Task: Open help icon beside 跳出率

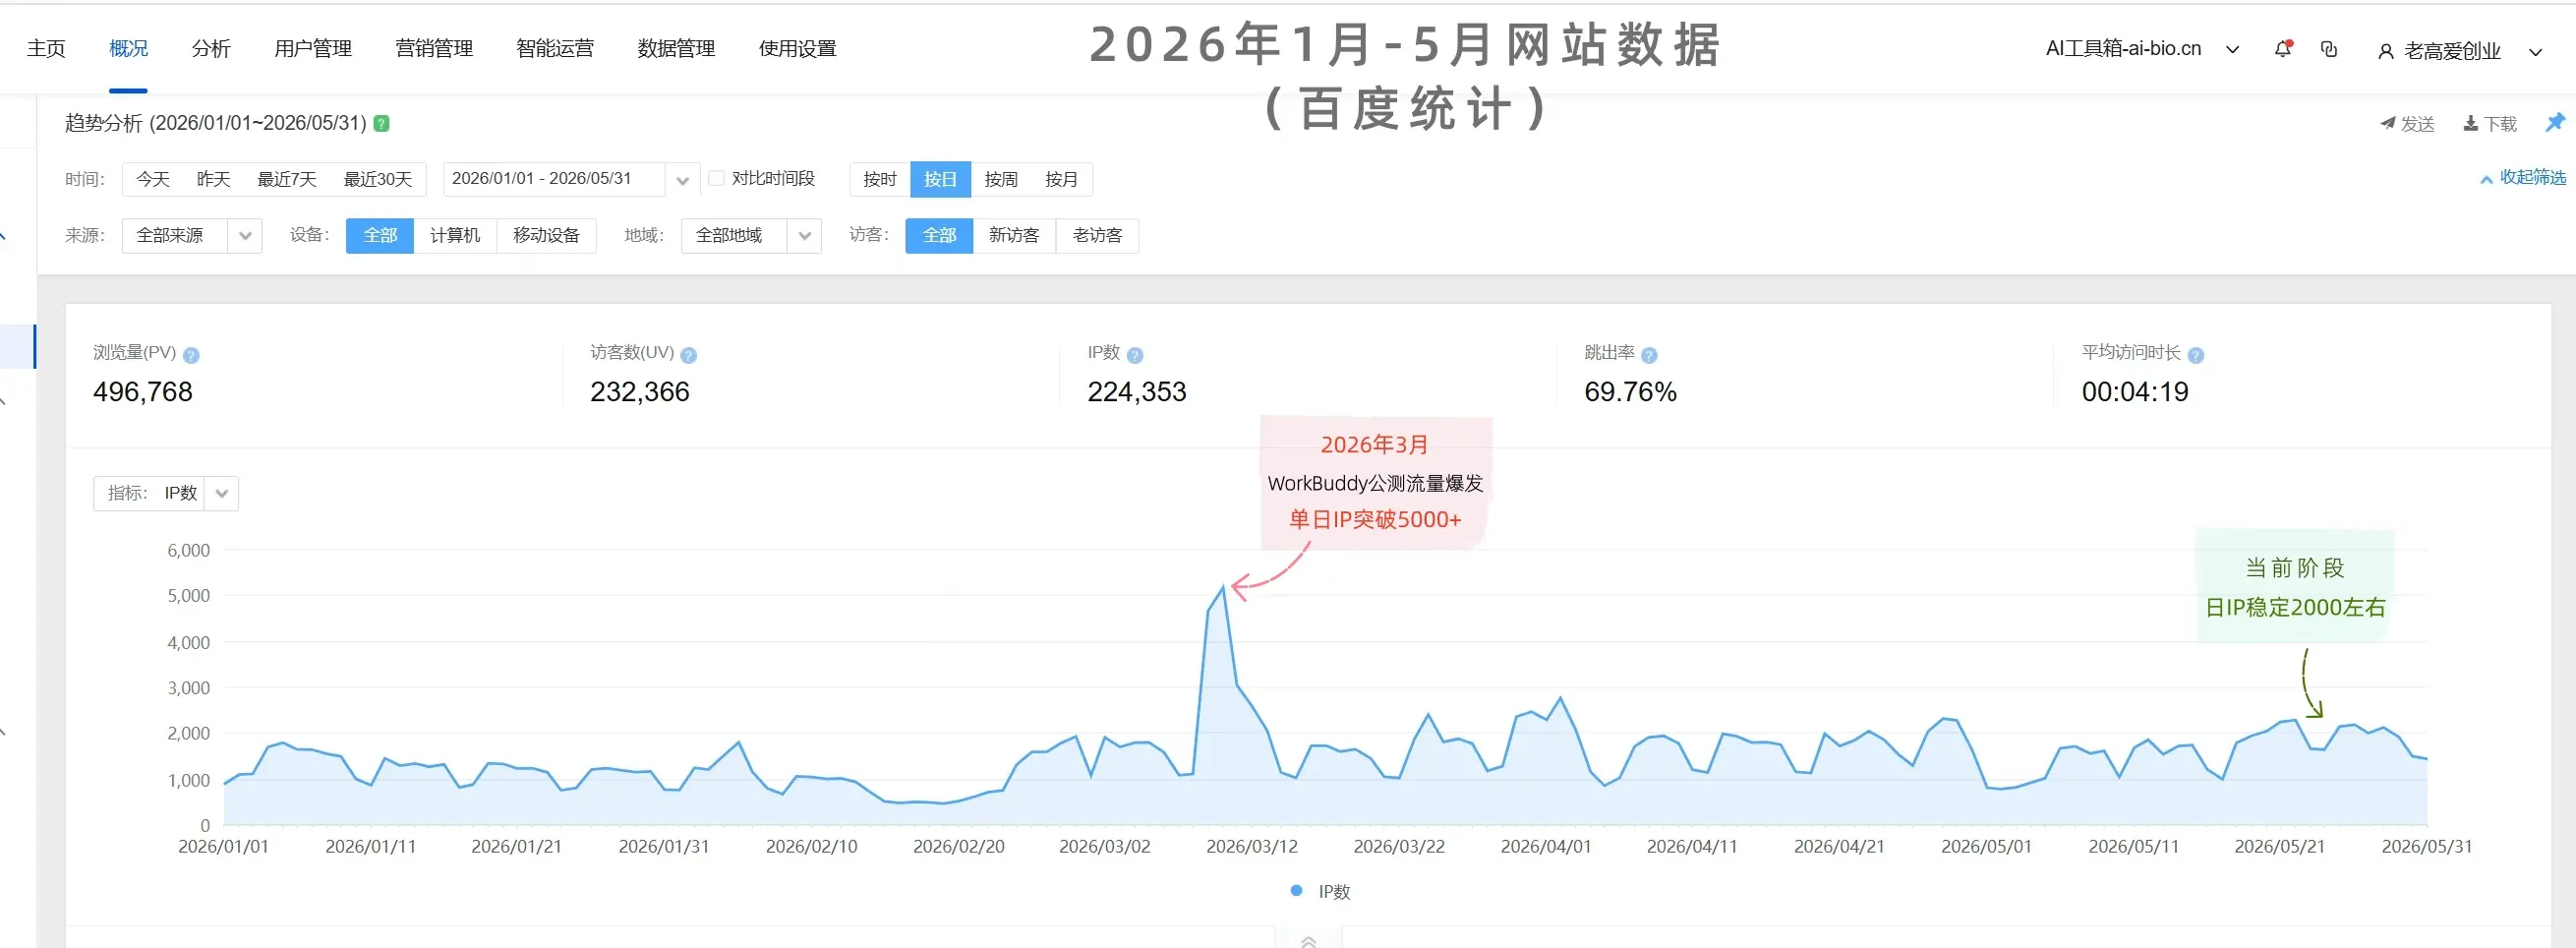Action: click(x=1650, y=355)
